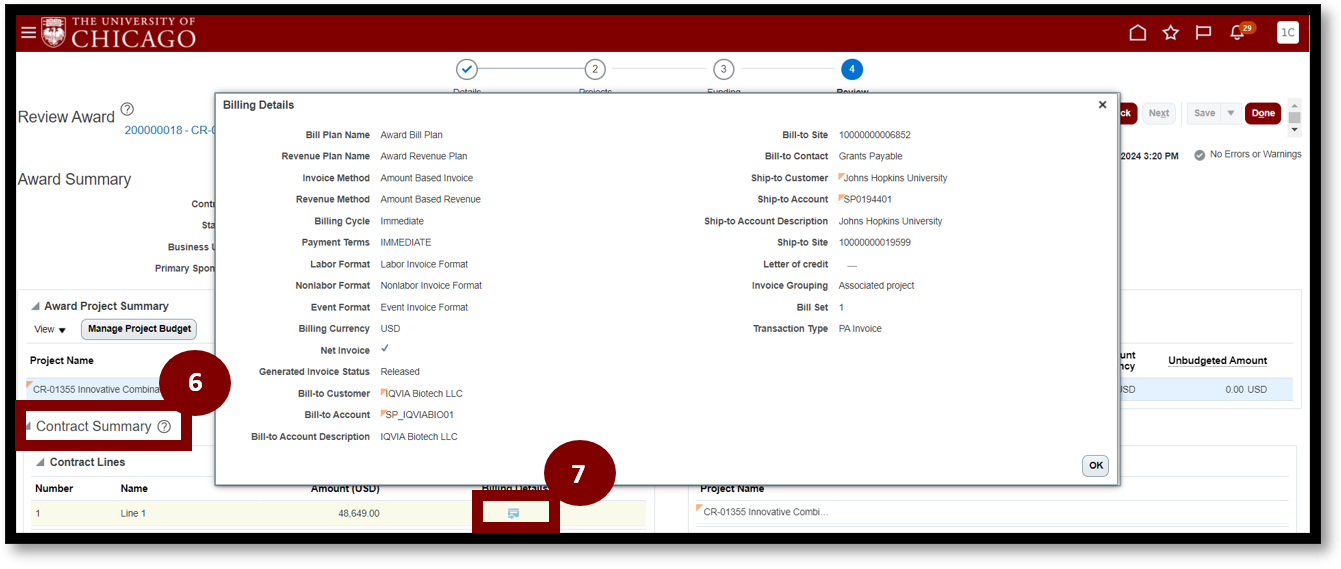
Task: Go to completed step 1 Details
Action: coord(467,69)
